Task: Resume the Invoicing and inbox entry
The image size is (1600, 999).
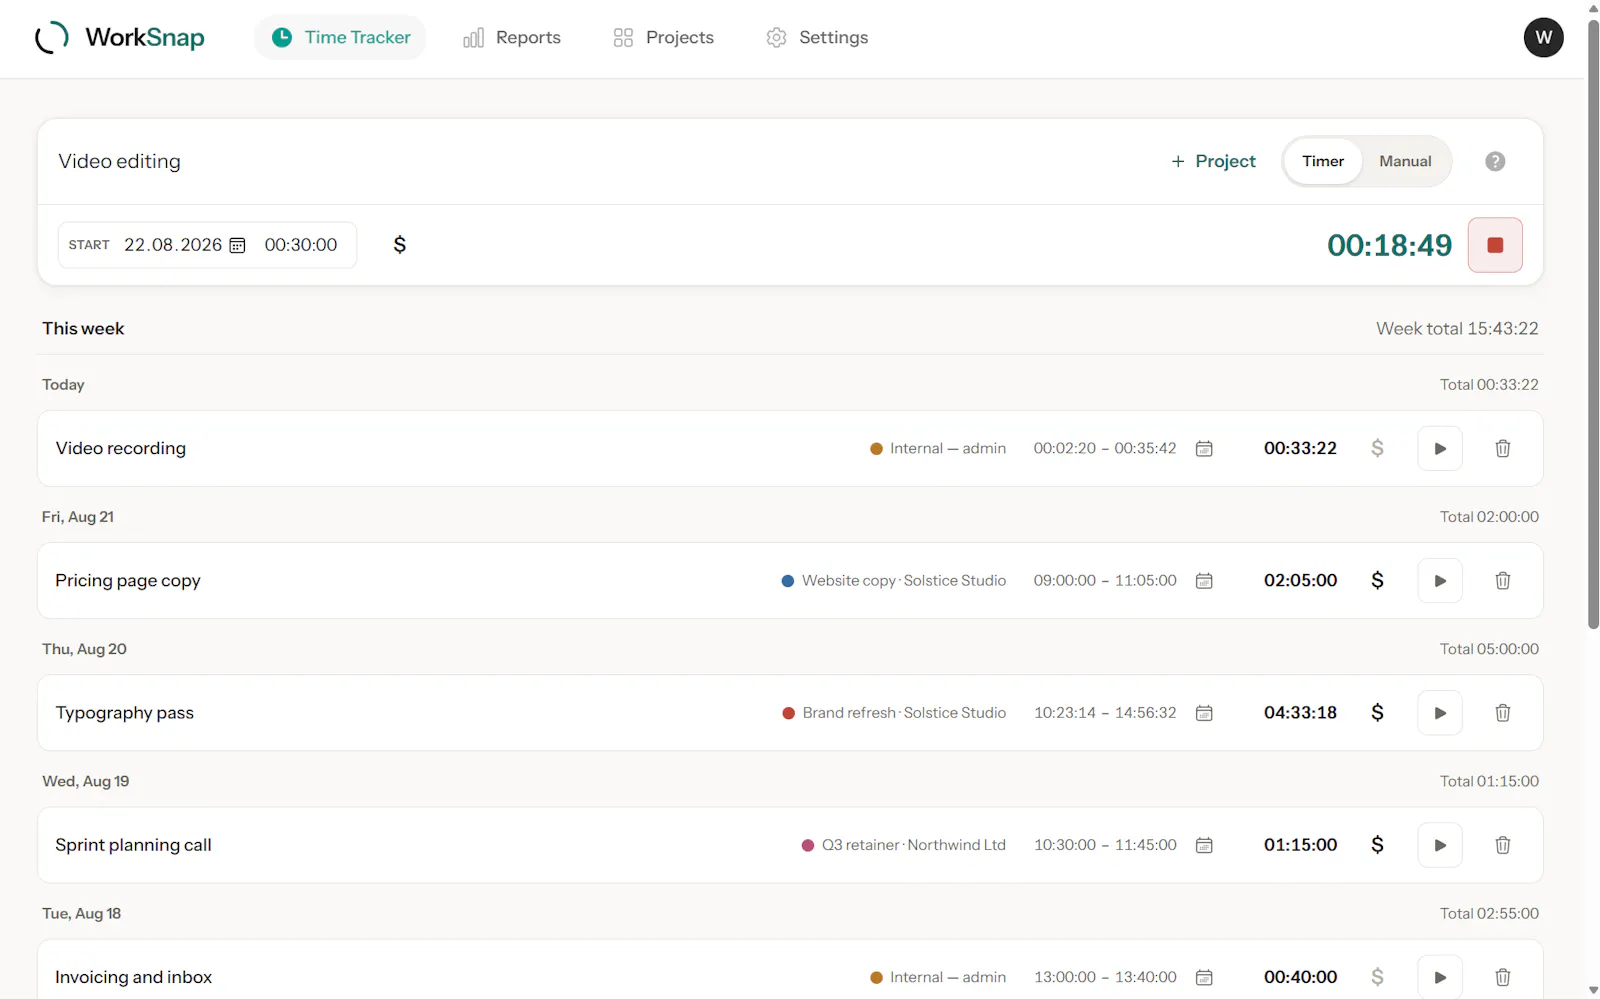Action: (x=1440, y=977)
